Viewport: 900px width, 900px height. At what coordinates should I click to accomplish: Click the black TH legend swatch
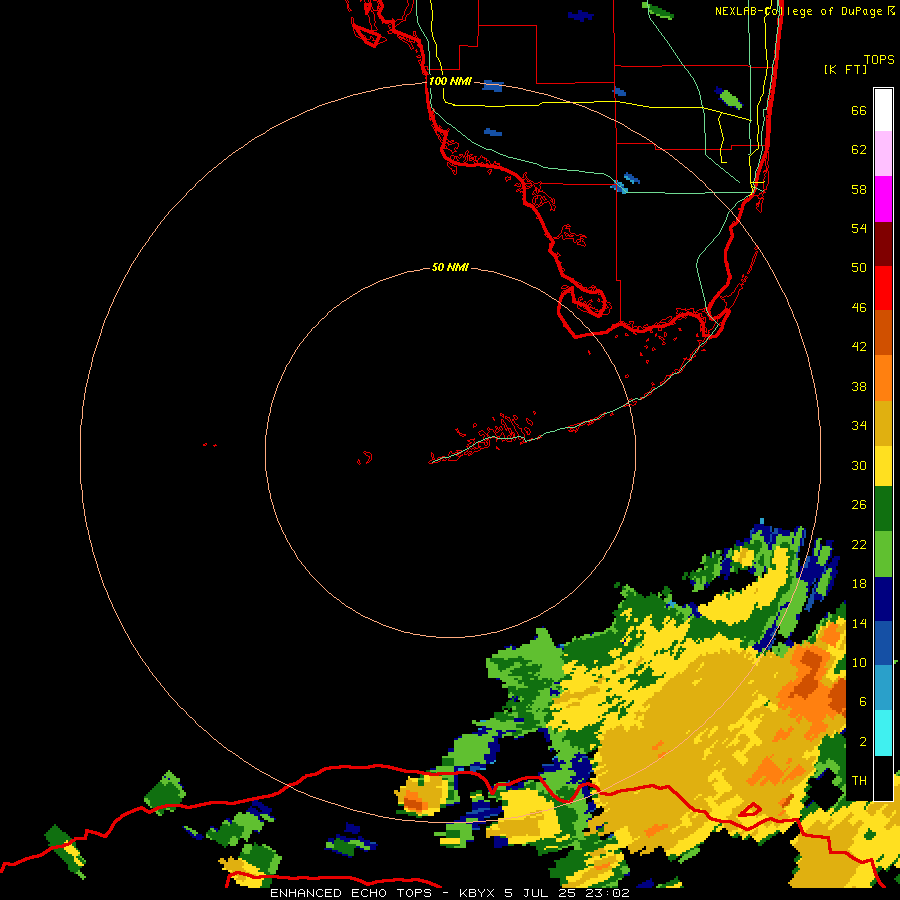click(883, 778)
